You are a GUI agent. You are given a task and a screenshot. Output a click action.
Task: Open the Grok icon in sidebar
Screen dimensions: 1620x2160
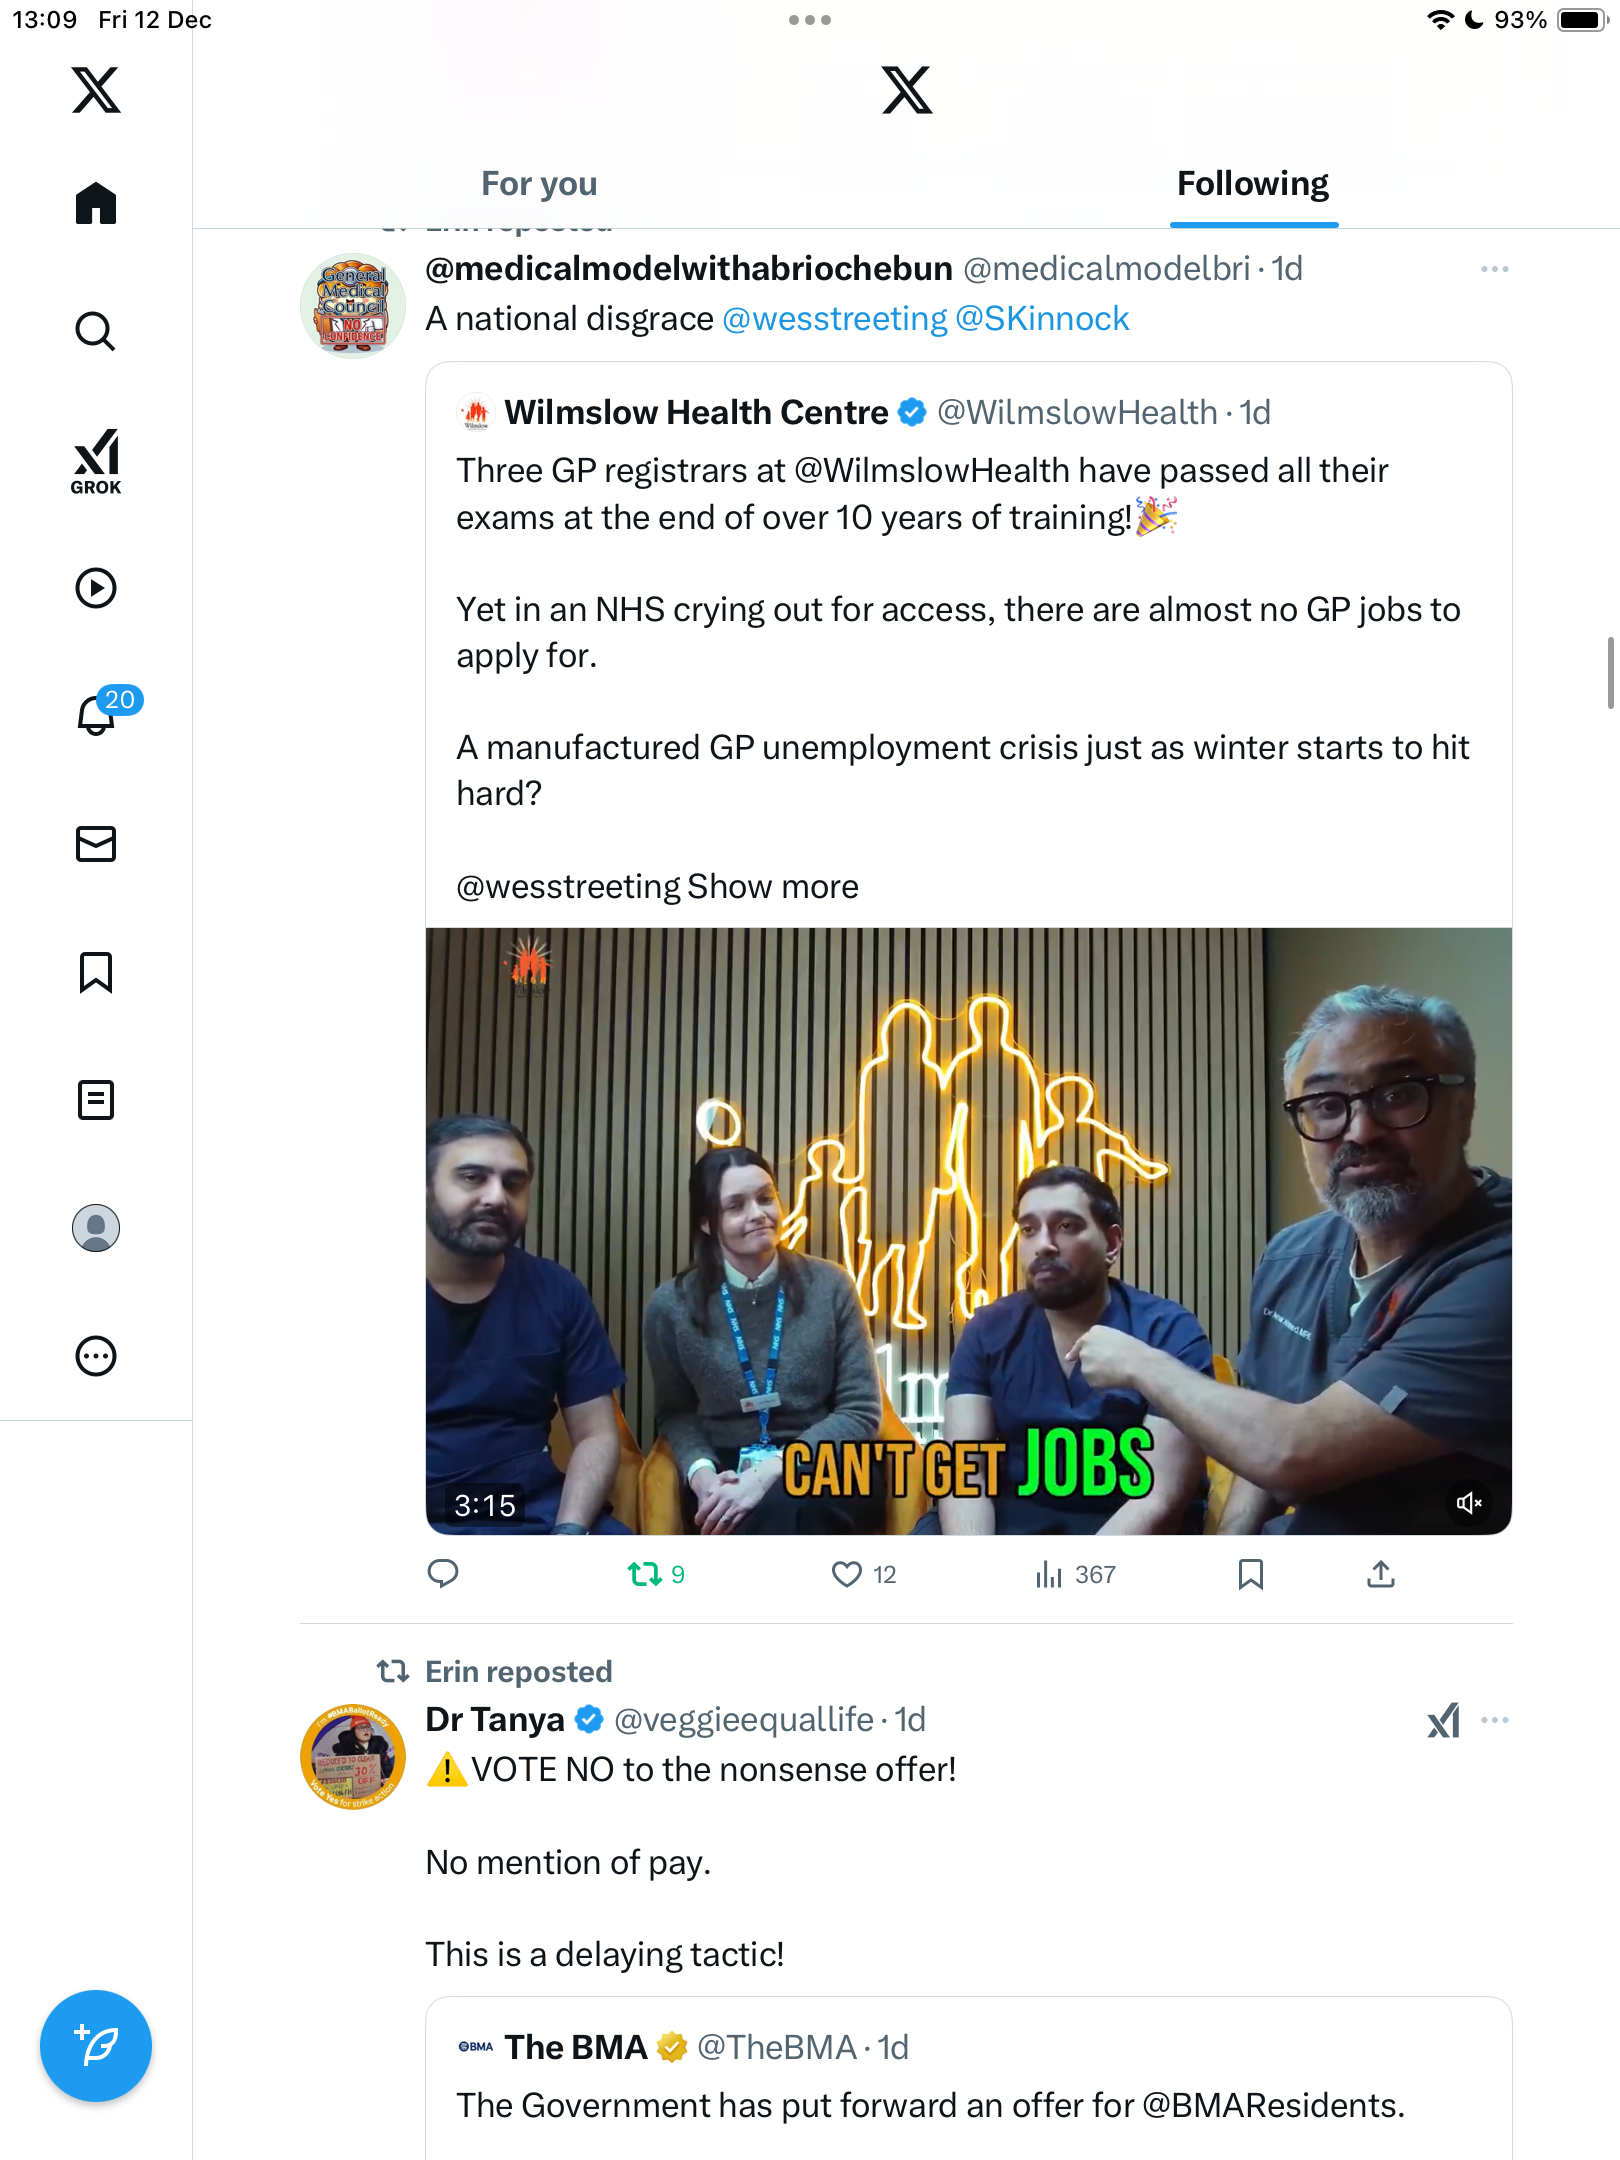pyautogui.click(x=96, y=461)
